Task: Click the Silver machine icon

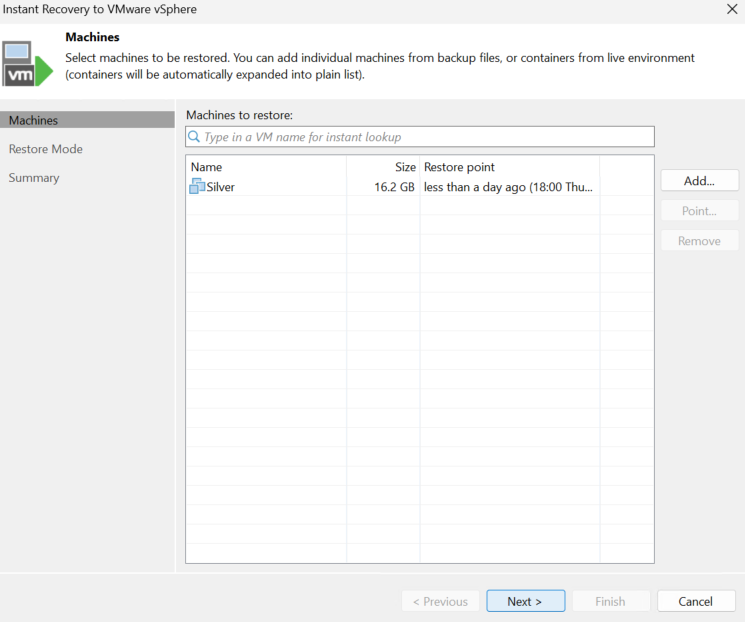Action: click(x=197, y=186)
